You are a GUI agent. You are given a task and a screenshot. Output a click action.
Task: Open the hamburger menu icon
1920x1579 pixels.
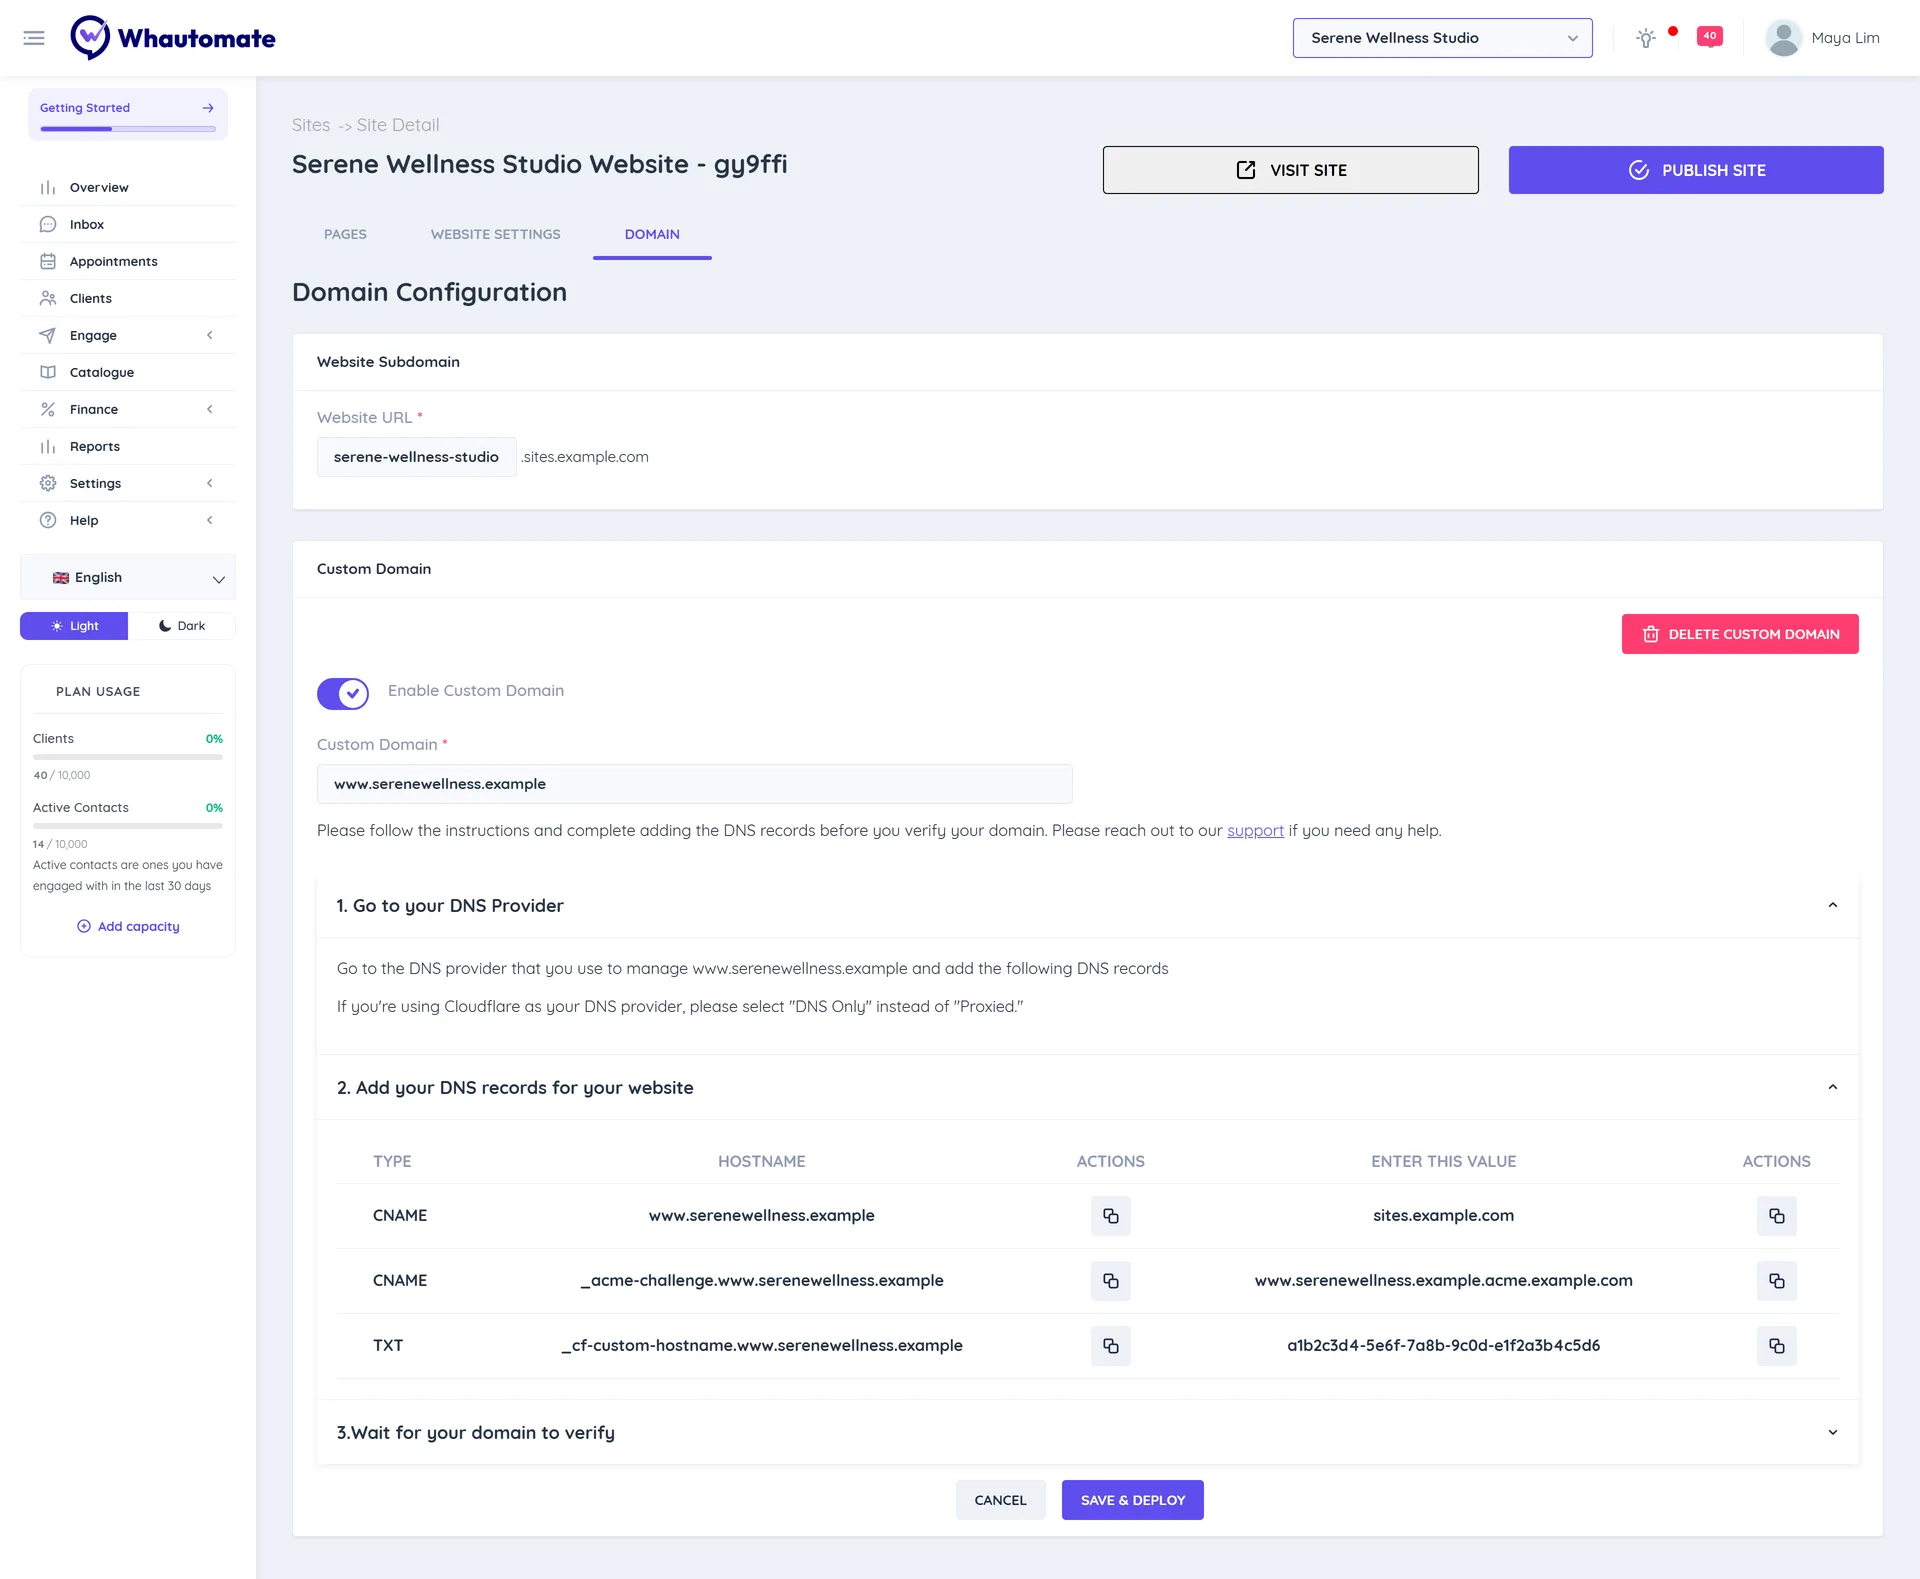[x=34, y=38]
